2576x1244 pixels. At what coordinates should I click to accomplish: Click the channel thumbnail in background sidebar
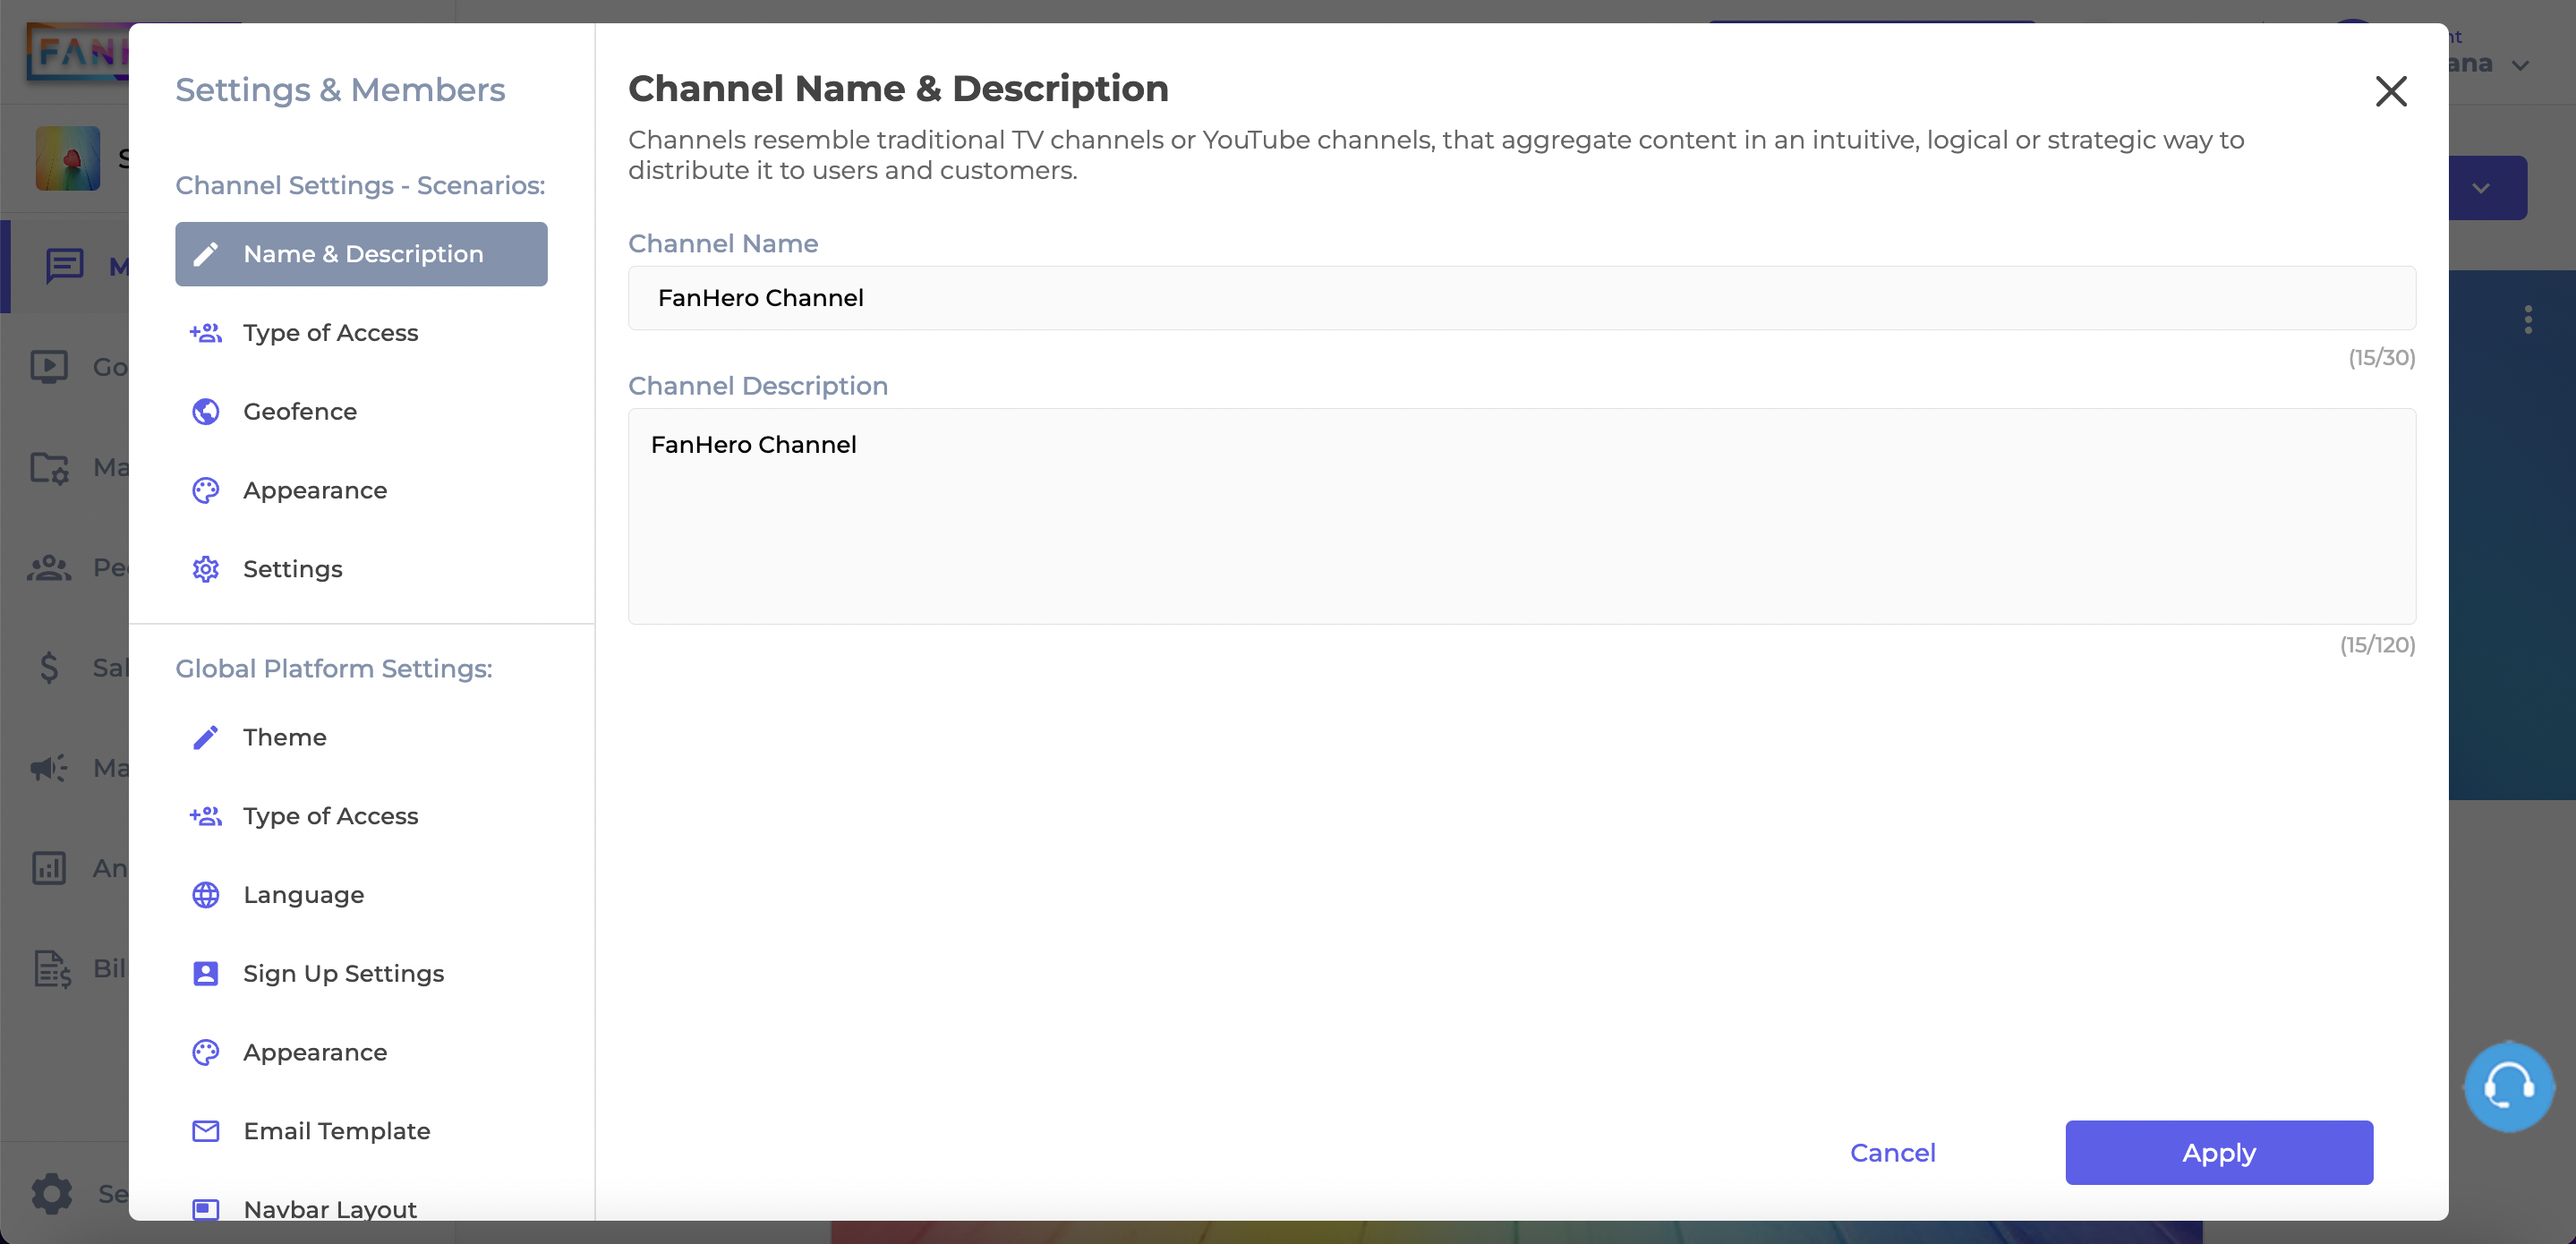(68, 158)
